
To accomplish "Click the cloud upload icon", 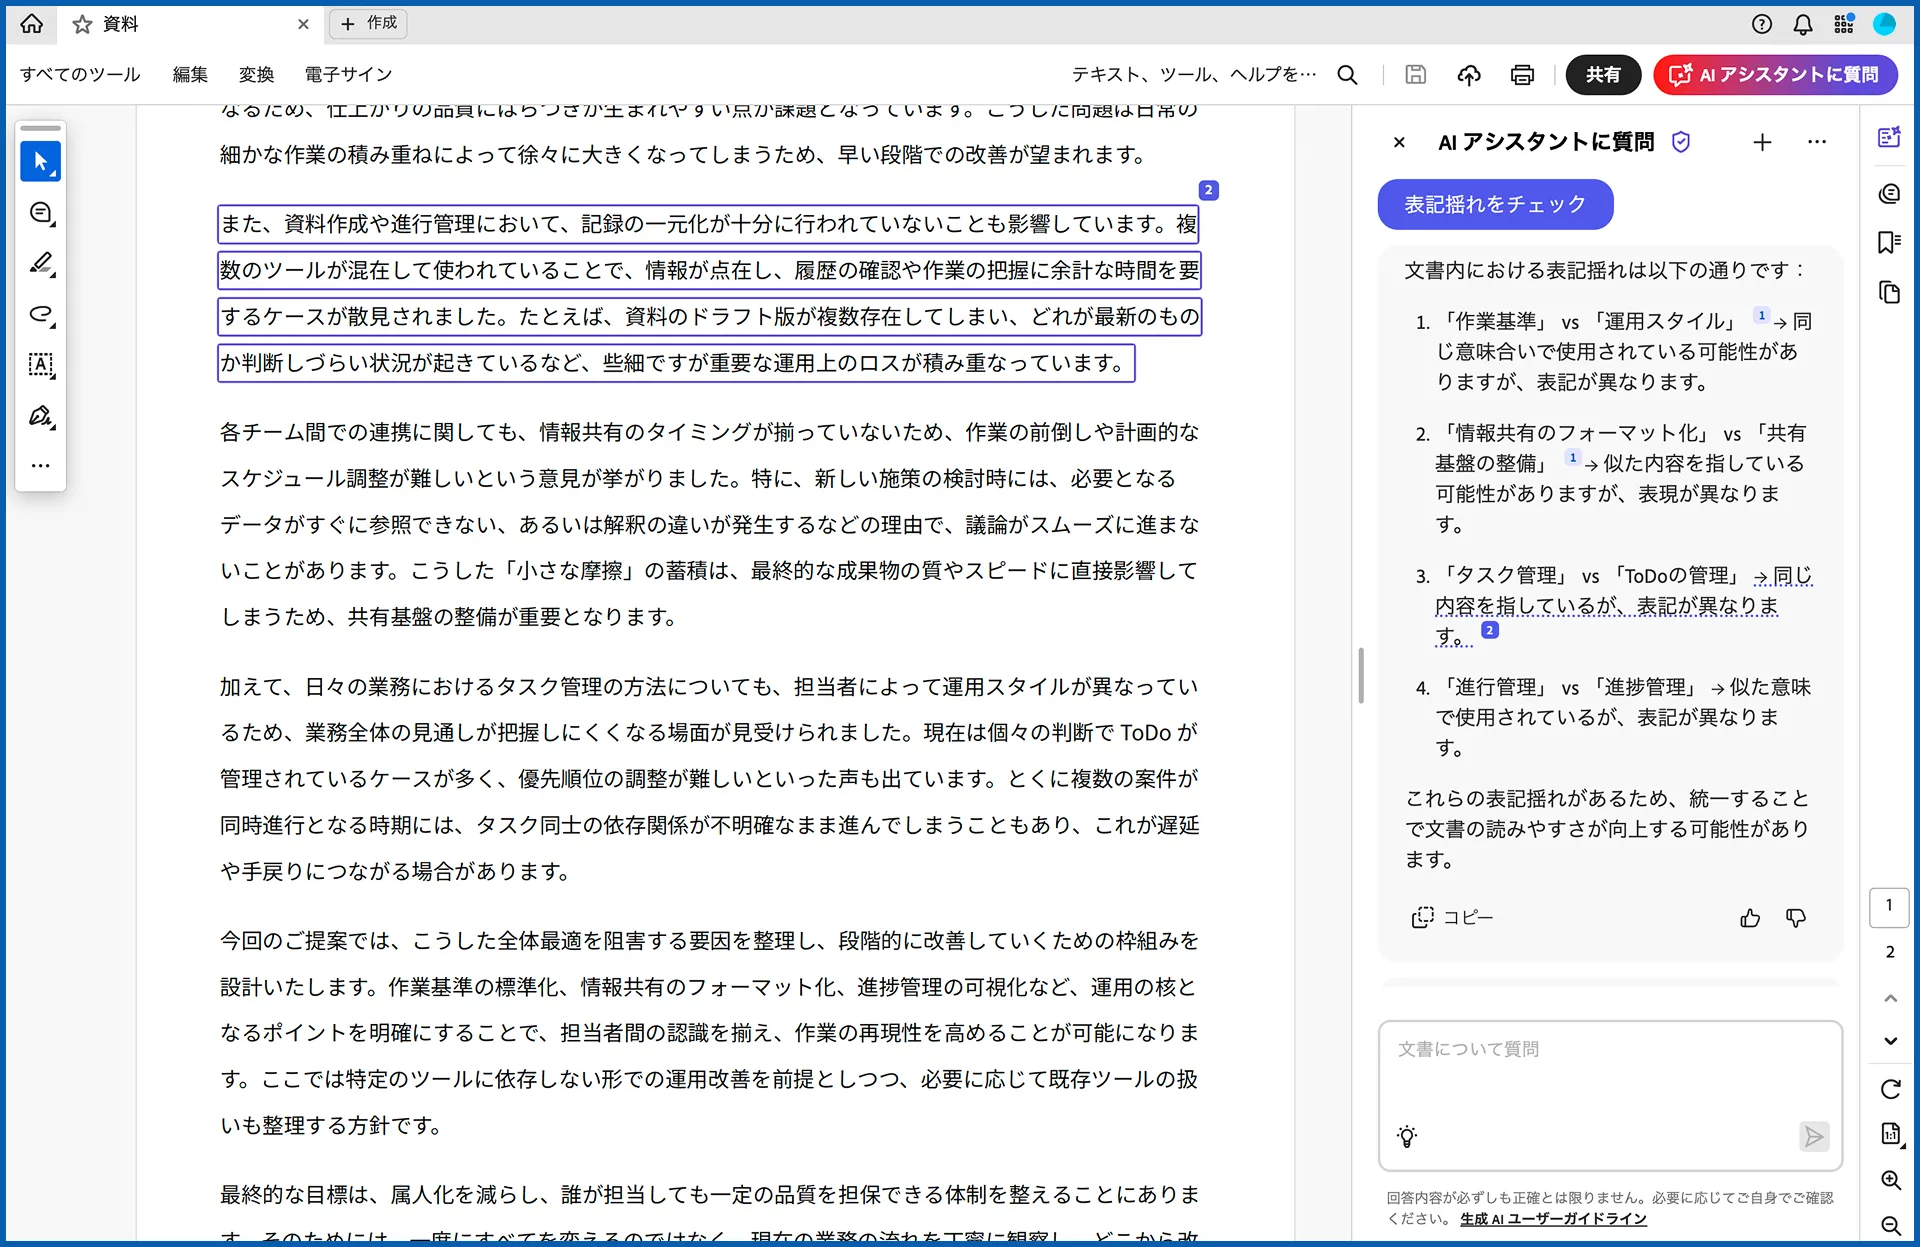I will (1469, 75).
